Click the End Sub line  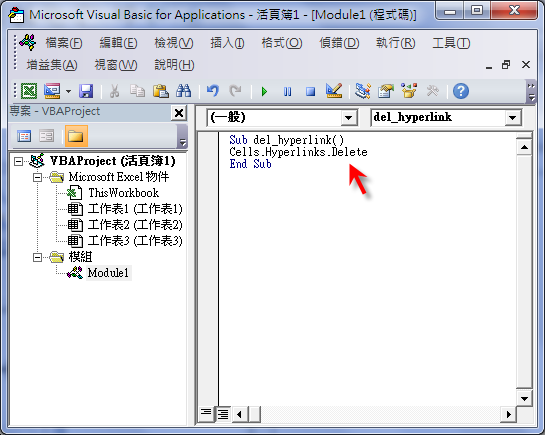click(x=250, y=164)
